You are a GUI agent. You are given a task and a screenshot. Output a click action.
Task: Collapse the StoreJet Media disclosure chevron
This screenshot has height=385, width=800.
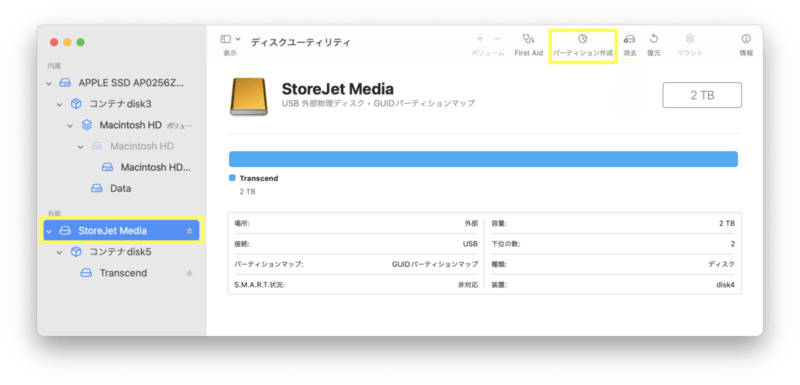(x=49, y=231)
